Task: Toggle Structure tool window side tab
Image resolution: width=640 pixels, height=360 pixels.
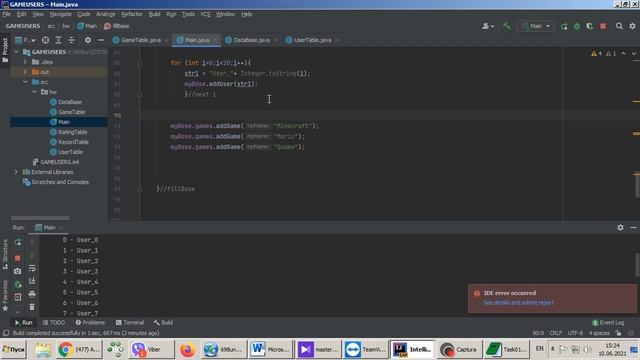Action: (x=5, y=254)
